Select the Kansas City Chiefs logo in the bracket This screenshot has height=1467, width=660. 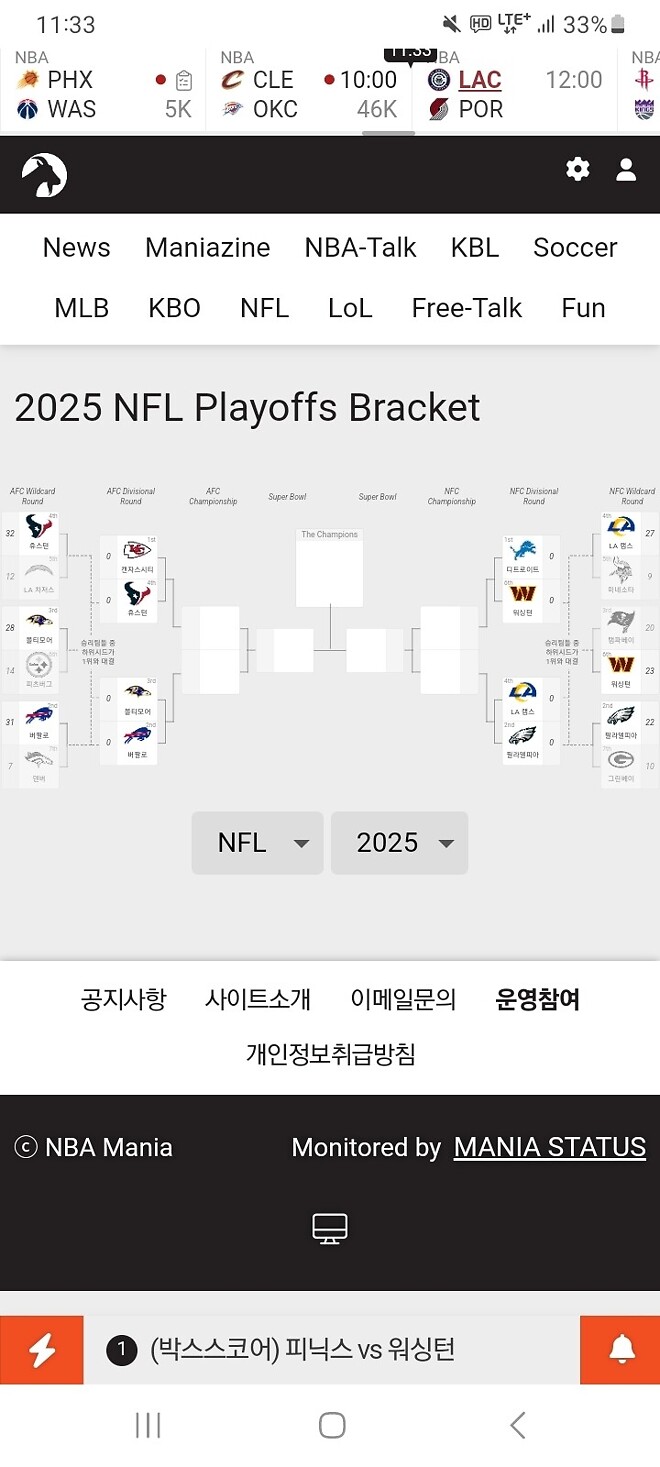[x=135, y=549]
